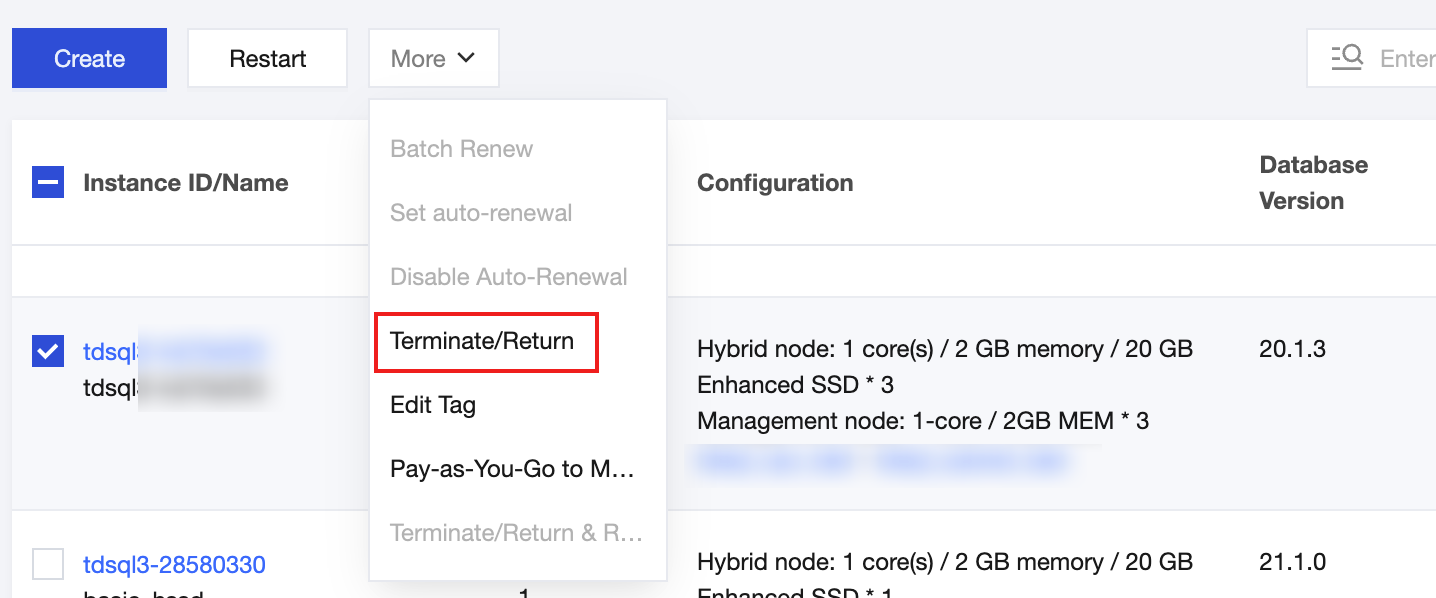Open the tdsql3-28580330 instance link
The image size is (1436, 598).
point(174,565)
